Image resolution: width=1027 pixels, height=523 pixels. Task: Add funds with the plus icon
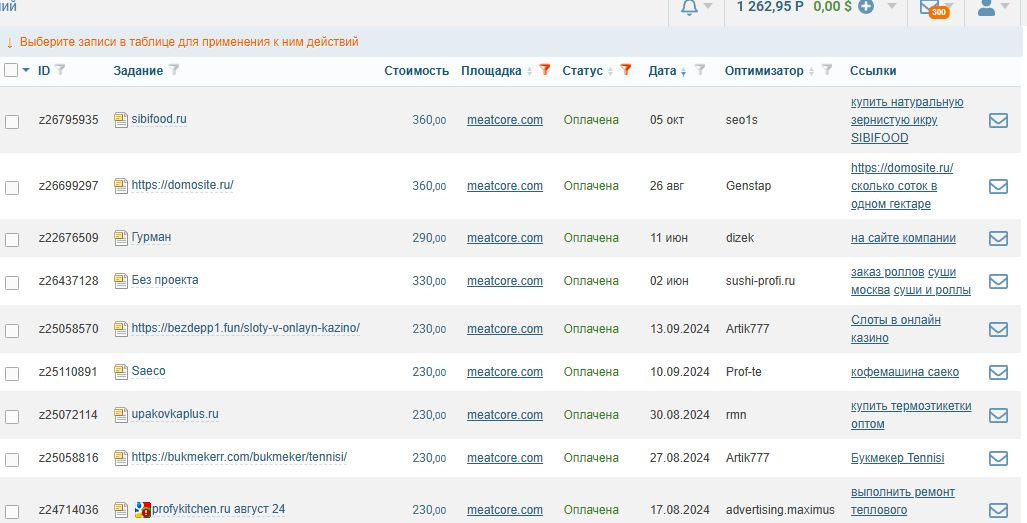tap(866, 7)
